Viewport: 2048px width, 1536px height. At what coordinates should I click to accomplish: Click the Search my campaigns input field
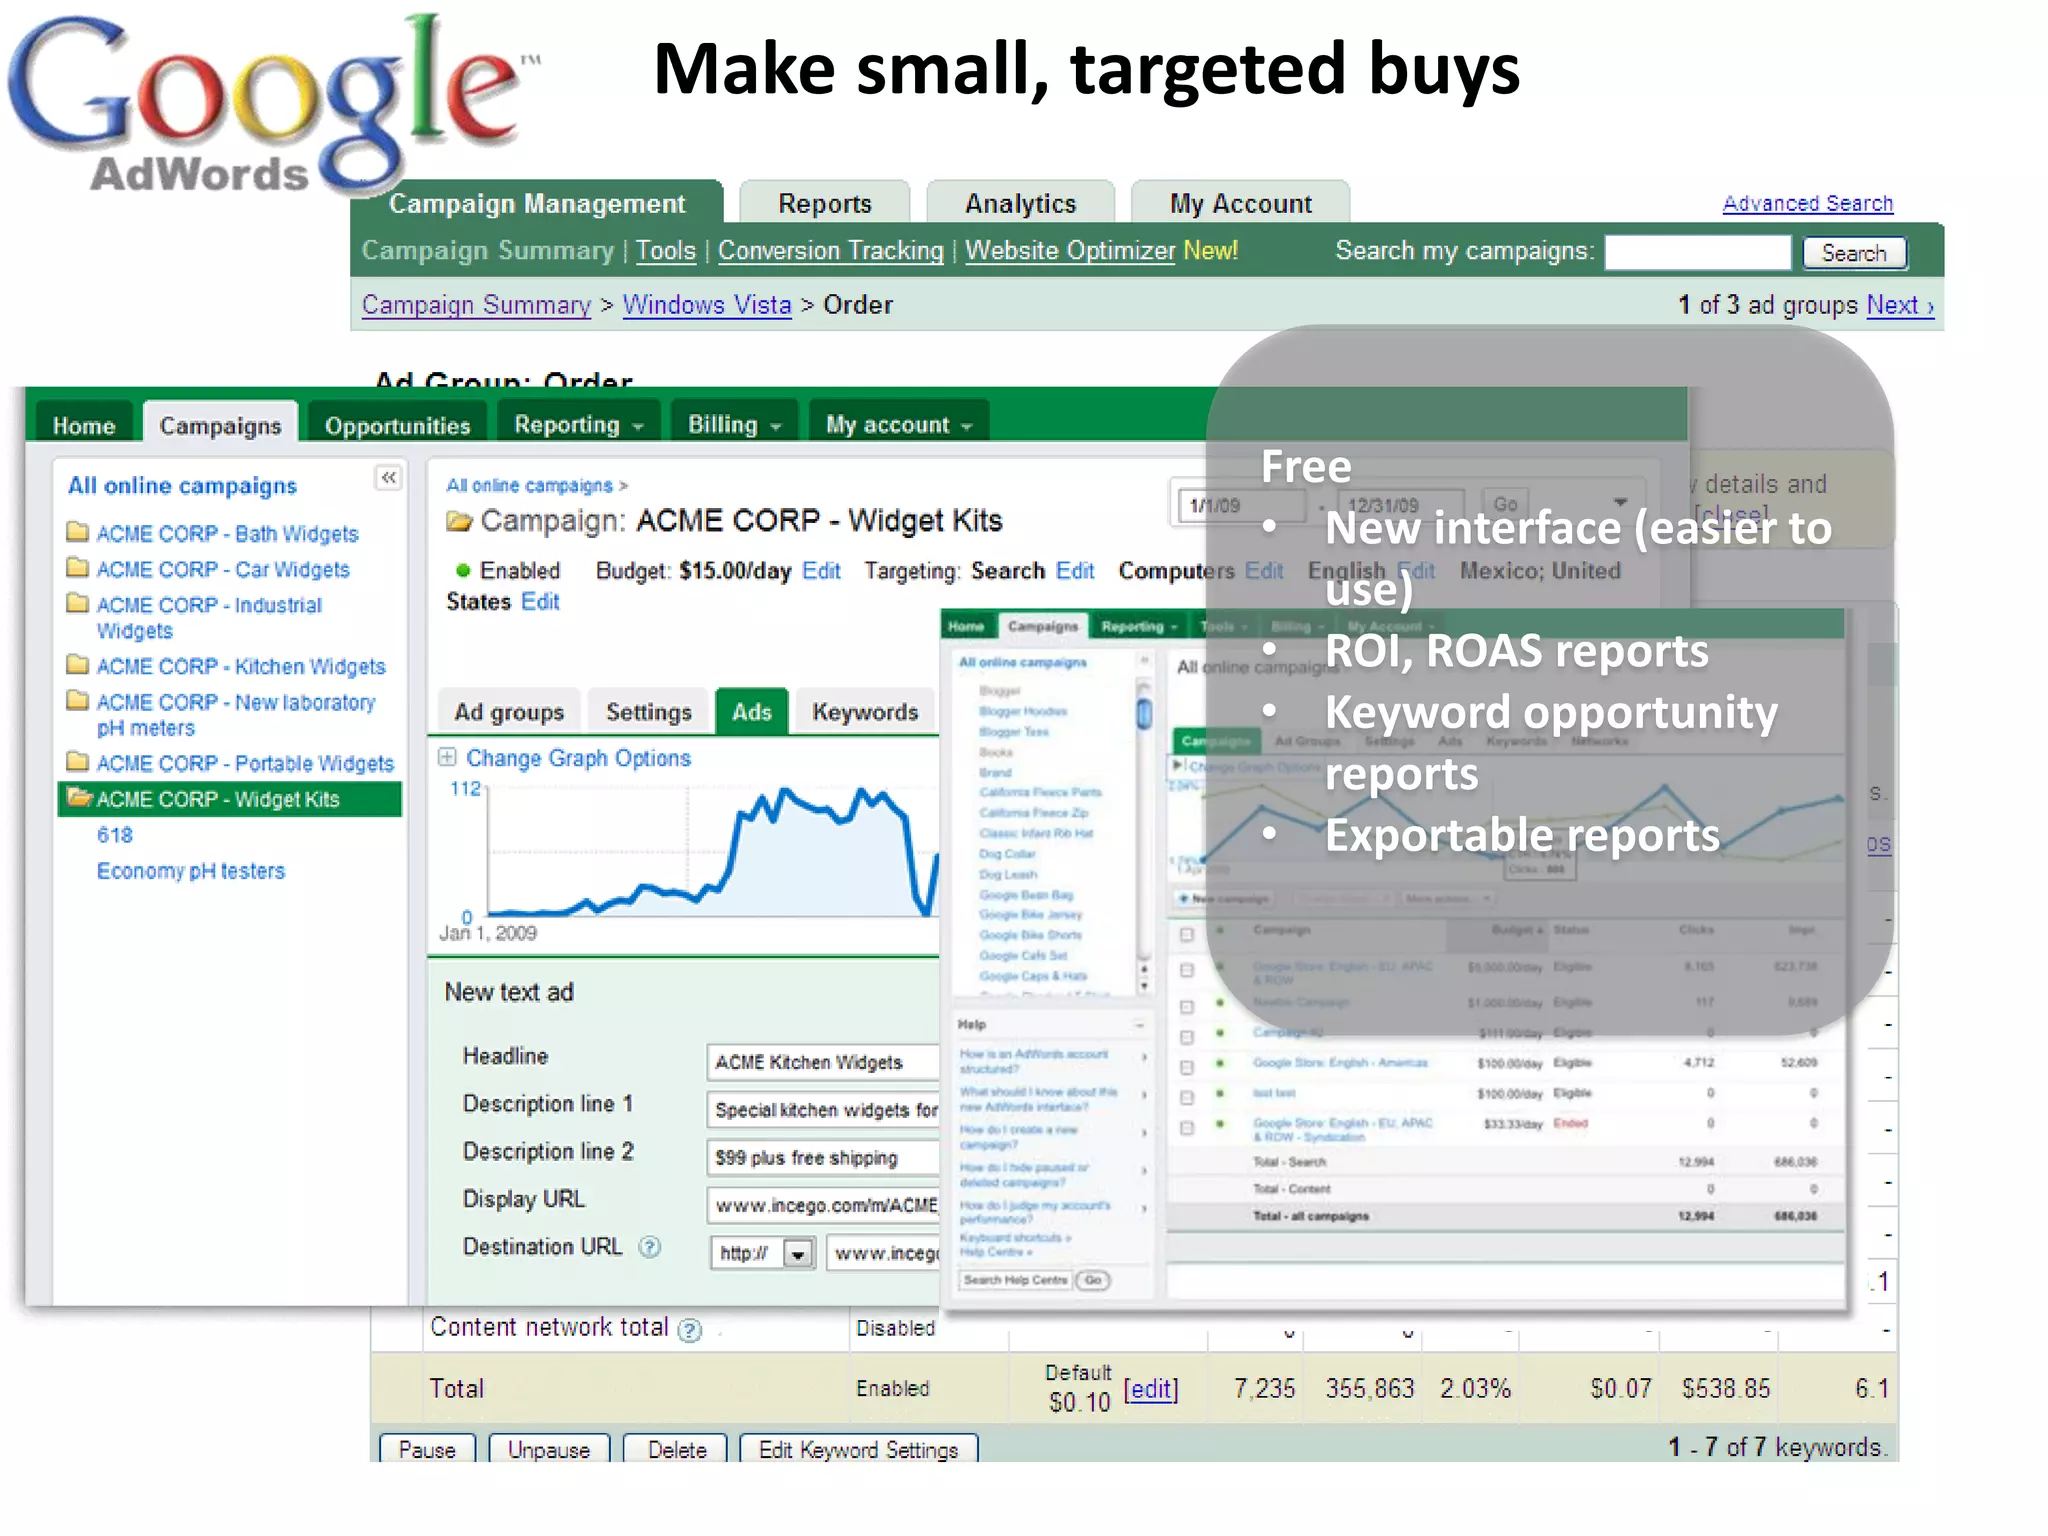1698,253
